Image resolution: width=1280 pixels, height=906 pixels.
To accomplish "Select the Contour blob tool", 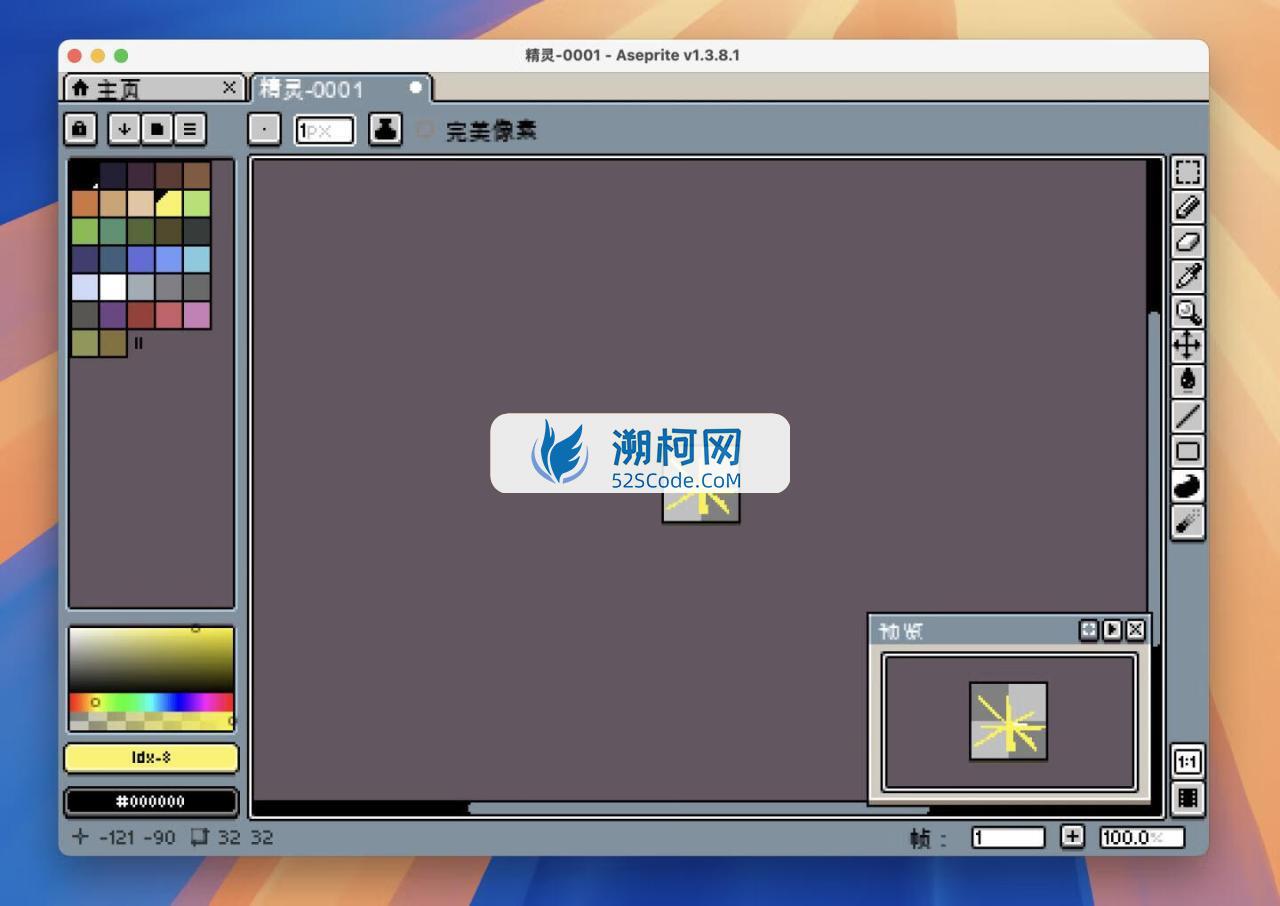I will [x=1187, y=487].
